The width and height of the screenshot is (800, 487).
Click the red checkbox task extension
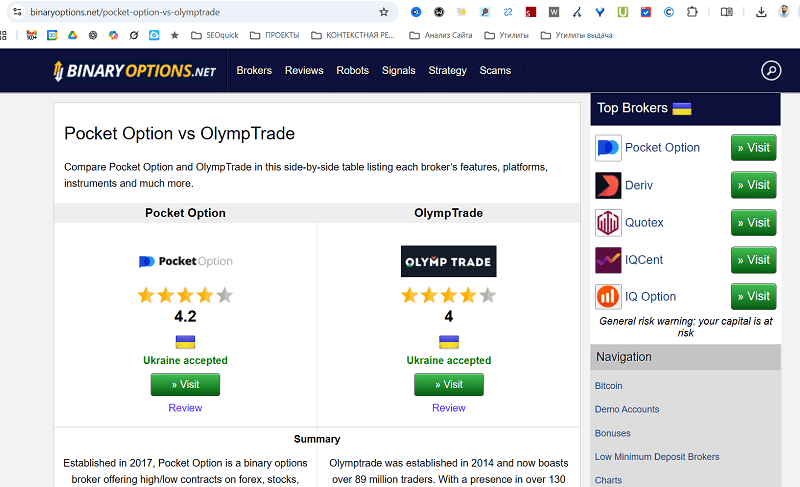pyautogui.click(x=646, y=12)
